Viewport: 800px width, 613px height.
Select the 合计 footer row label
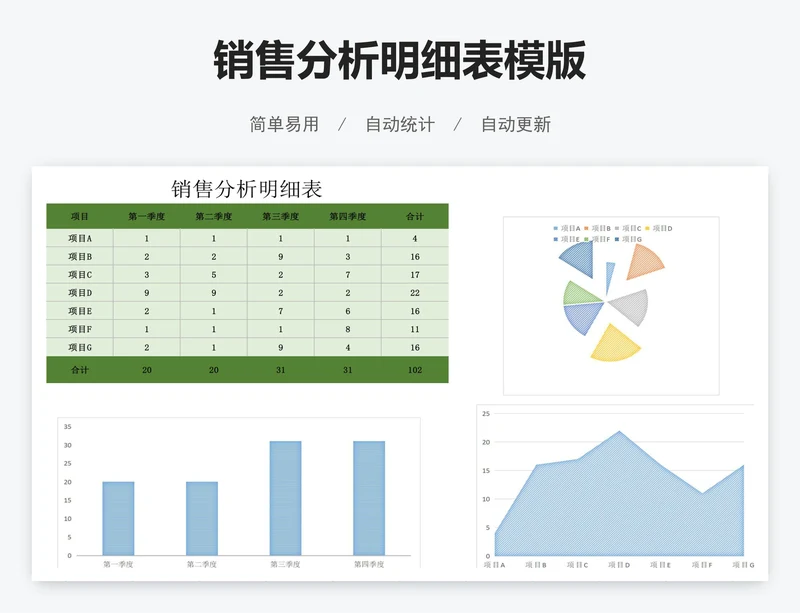click(x=80, y=370)
